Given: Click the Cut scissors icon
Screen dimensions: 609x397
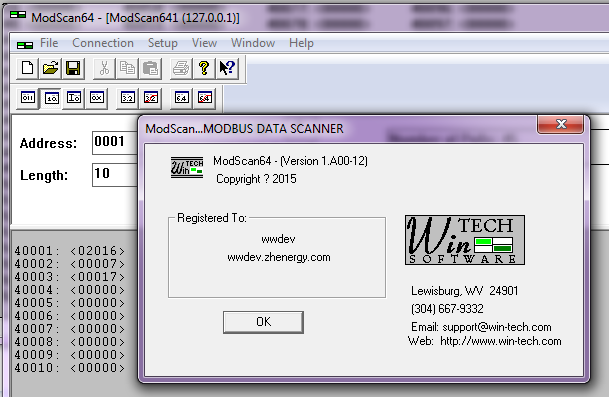Looking at the screenshot, I should [x=104, y=68].
